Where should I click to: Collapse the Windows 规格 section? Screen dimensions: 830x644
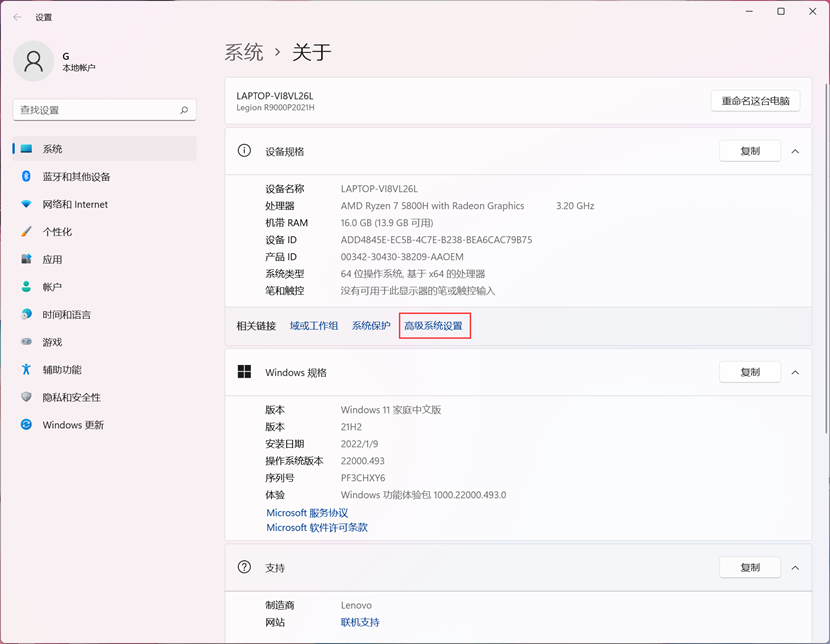click(794, 371)
